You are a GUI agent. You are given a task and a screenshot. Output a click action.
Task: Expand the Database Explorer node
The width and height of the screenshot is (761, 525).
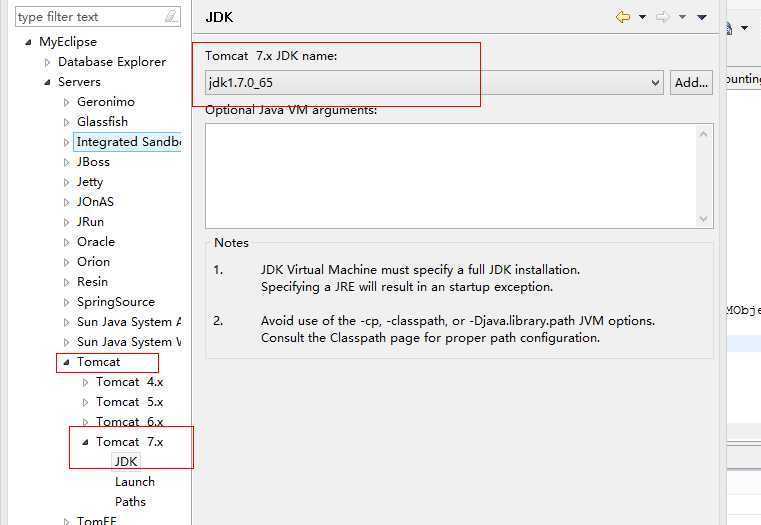[x=47, y=62]
